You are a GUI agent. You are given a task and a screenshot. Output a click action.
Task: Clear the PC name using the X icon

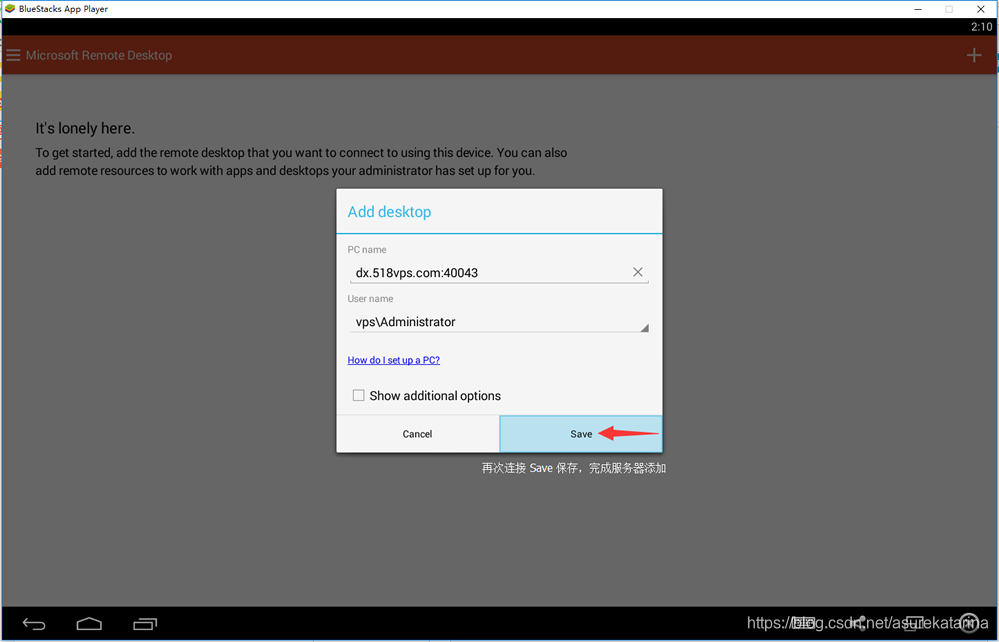click(637, 271)
